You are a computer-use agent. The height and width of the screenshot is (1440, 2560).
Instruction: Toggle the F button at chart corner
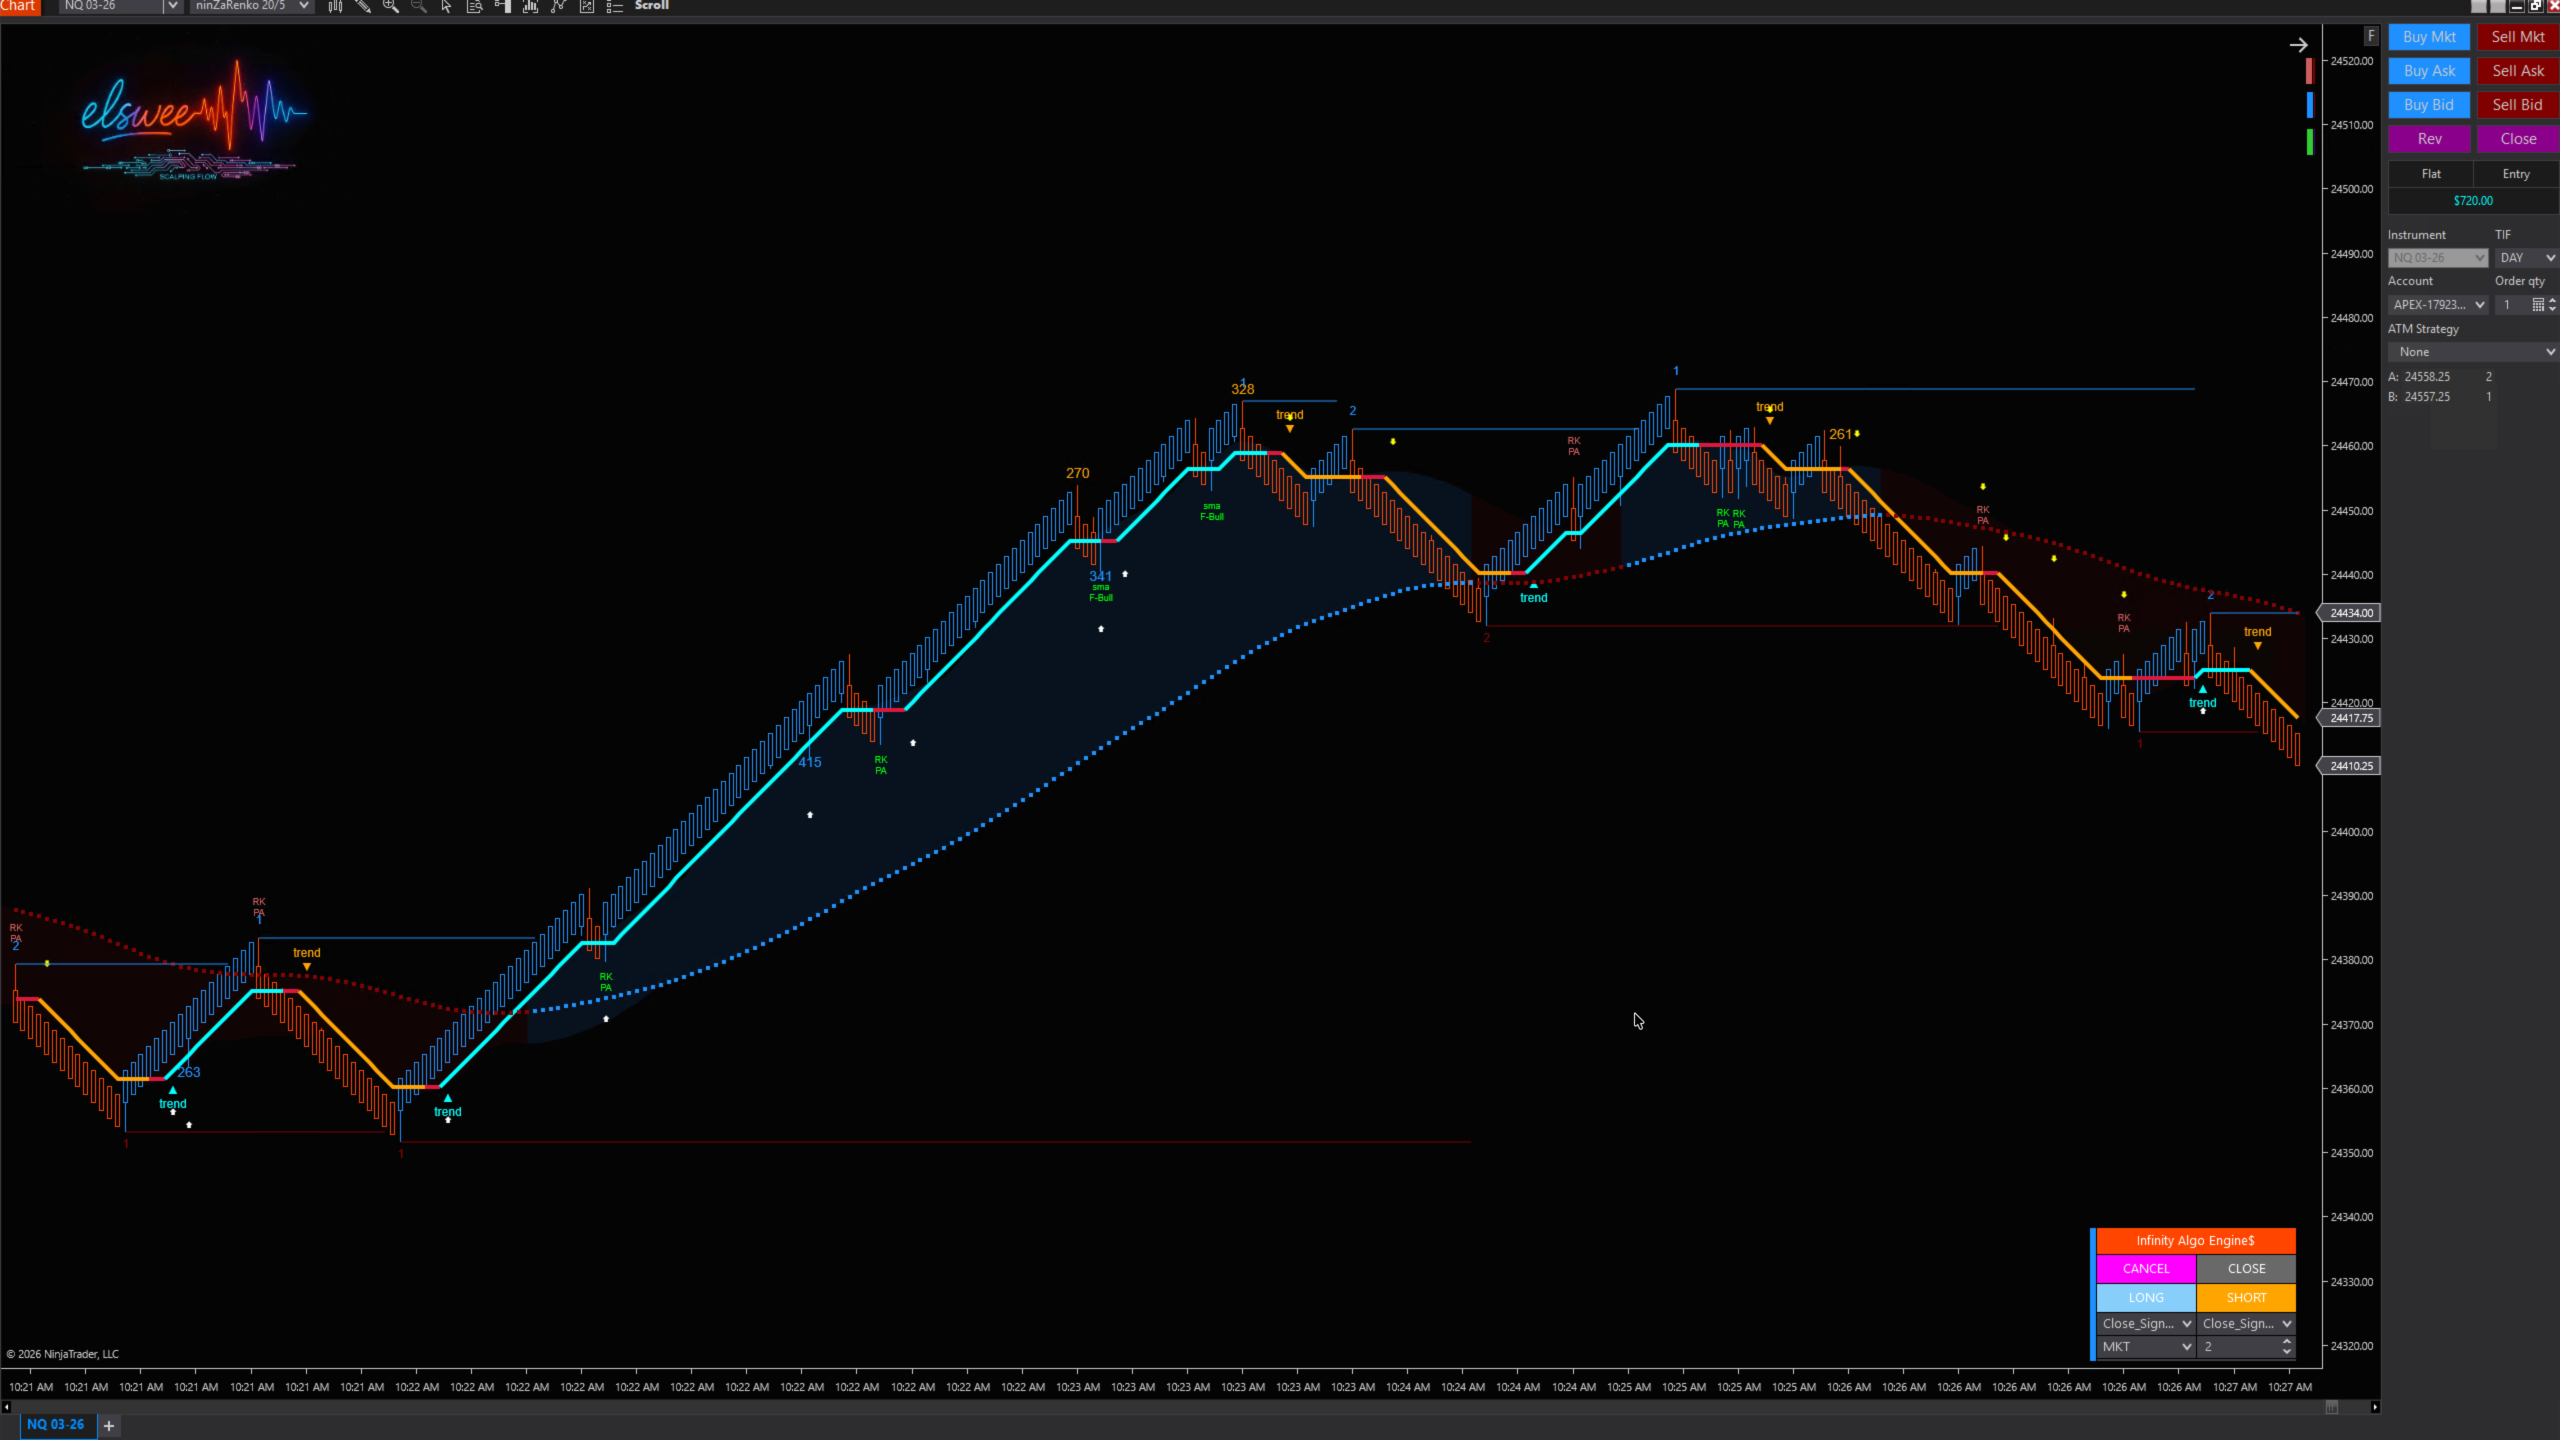(2370, 36)
